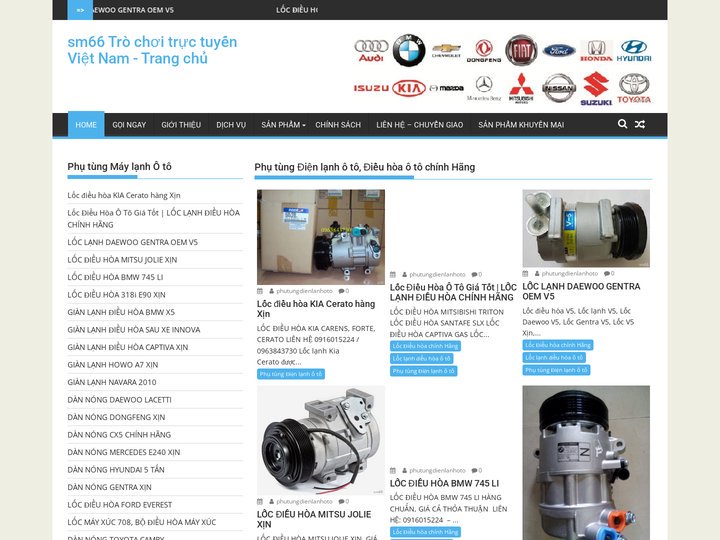Image resolution: width=720 pixels, height=540 pixels.
Task: Open the GỌI NGAY menu item
Action: click(129, 125)
